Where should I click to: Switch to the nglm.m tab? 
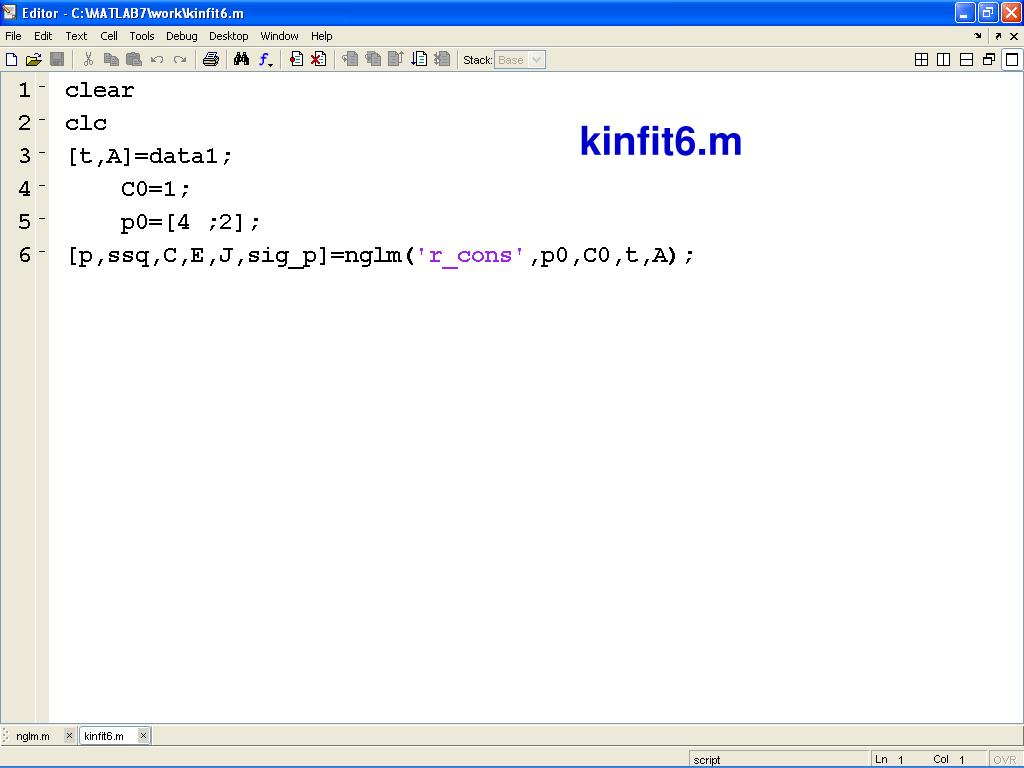point(33,736)
